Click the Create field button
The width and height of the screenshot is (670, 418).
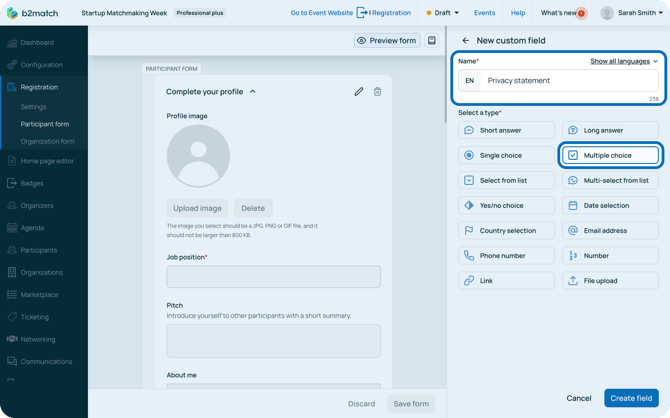click(x=631, y=398)
